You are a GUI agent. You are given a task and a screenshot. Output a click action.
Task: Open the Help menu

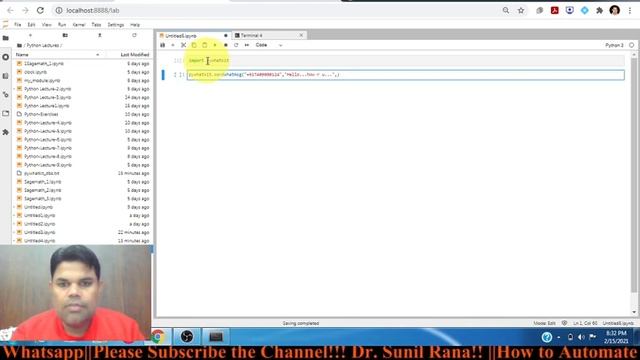pos(135,25)
